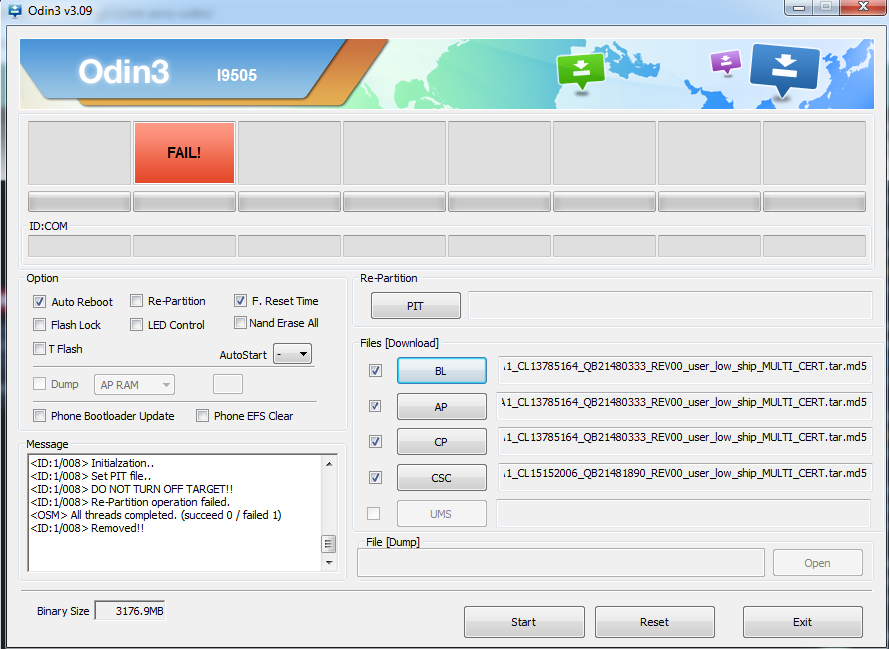
Task: Select the log line "Set PIT file.."
Action: (x=91, y=476)
